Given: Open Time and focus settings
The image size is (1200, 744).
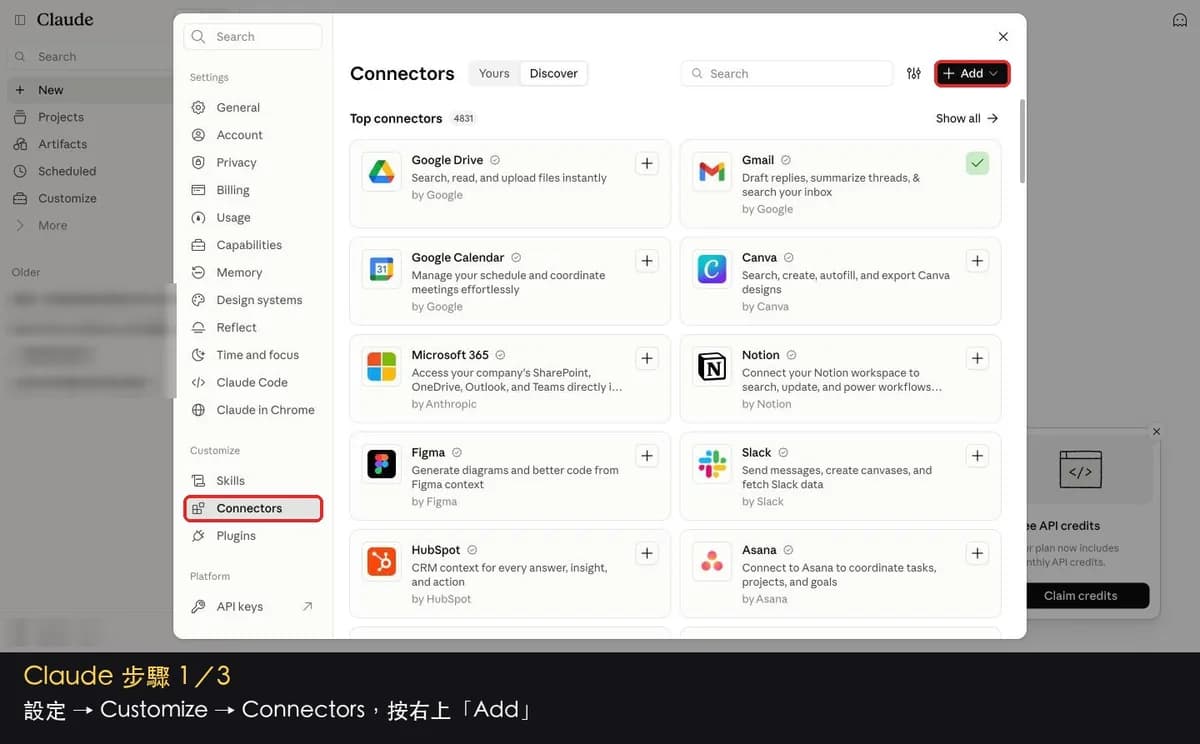Looking at the screenshot, I should tap(253, 355).
